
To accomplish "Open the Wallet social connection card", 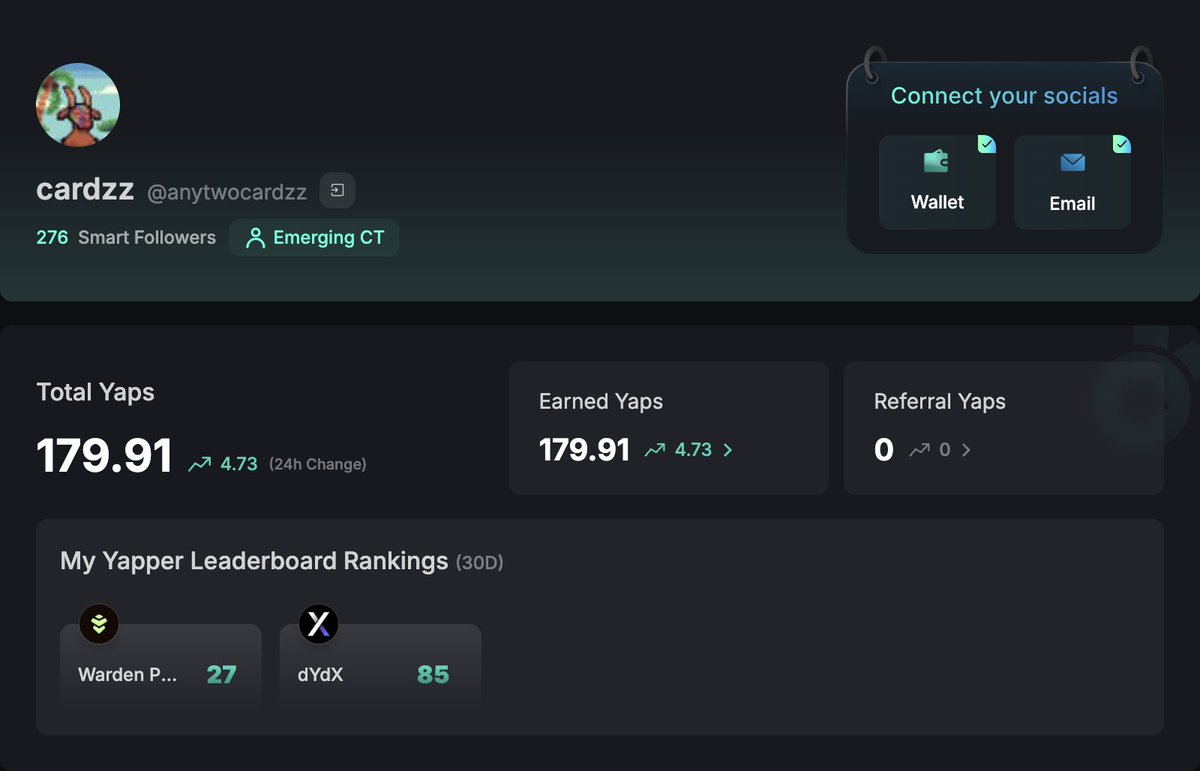I will coord(937,182).
